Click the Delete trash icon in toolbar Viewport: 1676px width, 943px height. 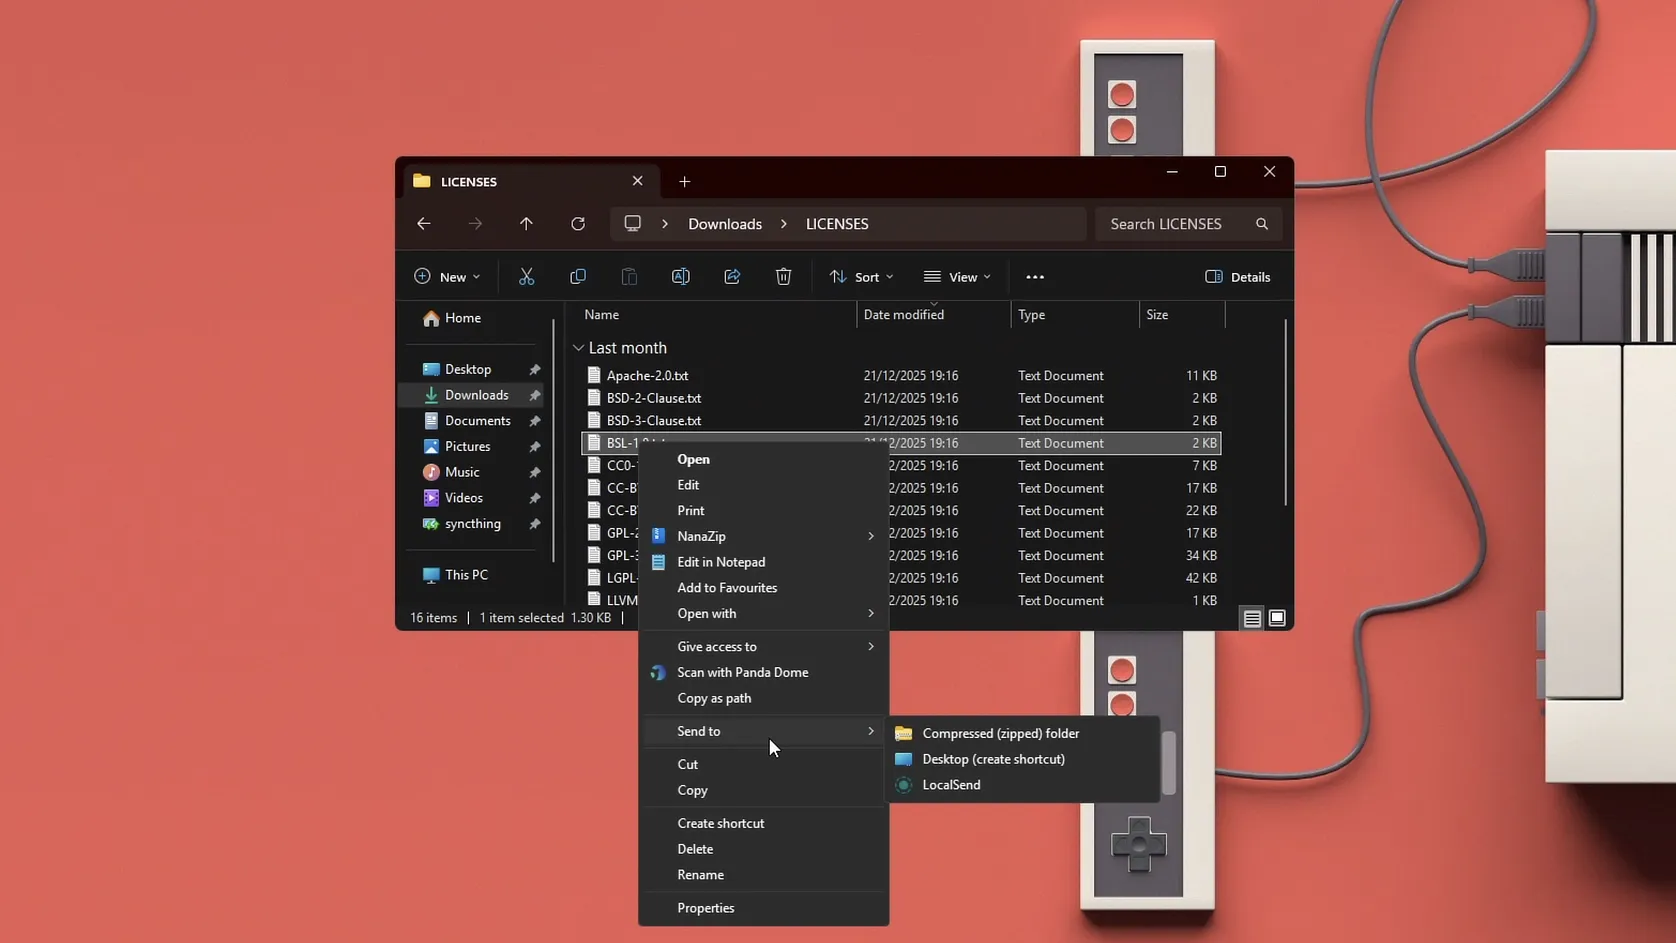(783, 277)
